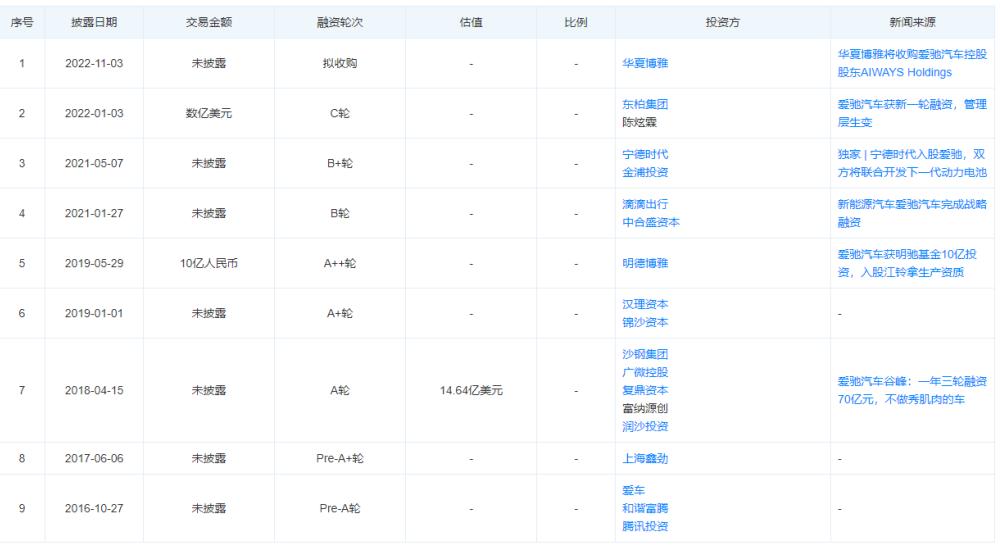Viewport: 1000px width, 550px height.
Task: Select date cell 2017-06-06
Action: 94,458
